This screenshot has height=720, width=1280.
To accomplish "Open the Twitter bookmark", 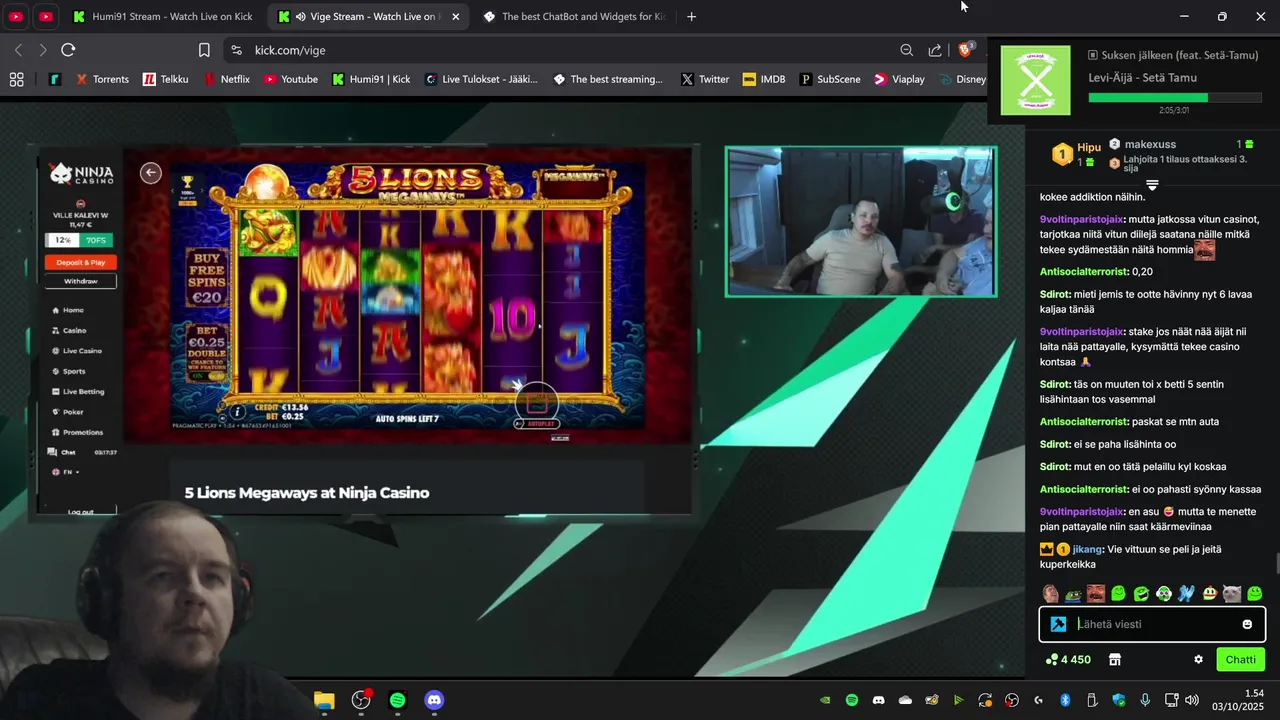I will pos(705,79).
